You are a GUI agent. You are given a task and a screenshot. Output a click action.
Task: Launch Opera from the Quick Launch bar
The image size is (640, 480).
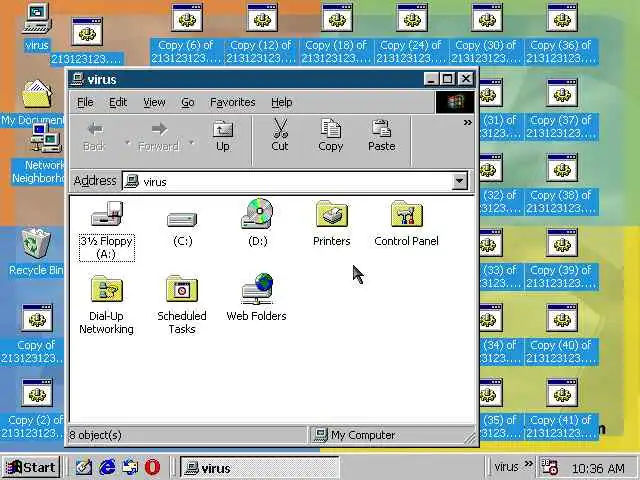152,467
